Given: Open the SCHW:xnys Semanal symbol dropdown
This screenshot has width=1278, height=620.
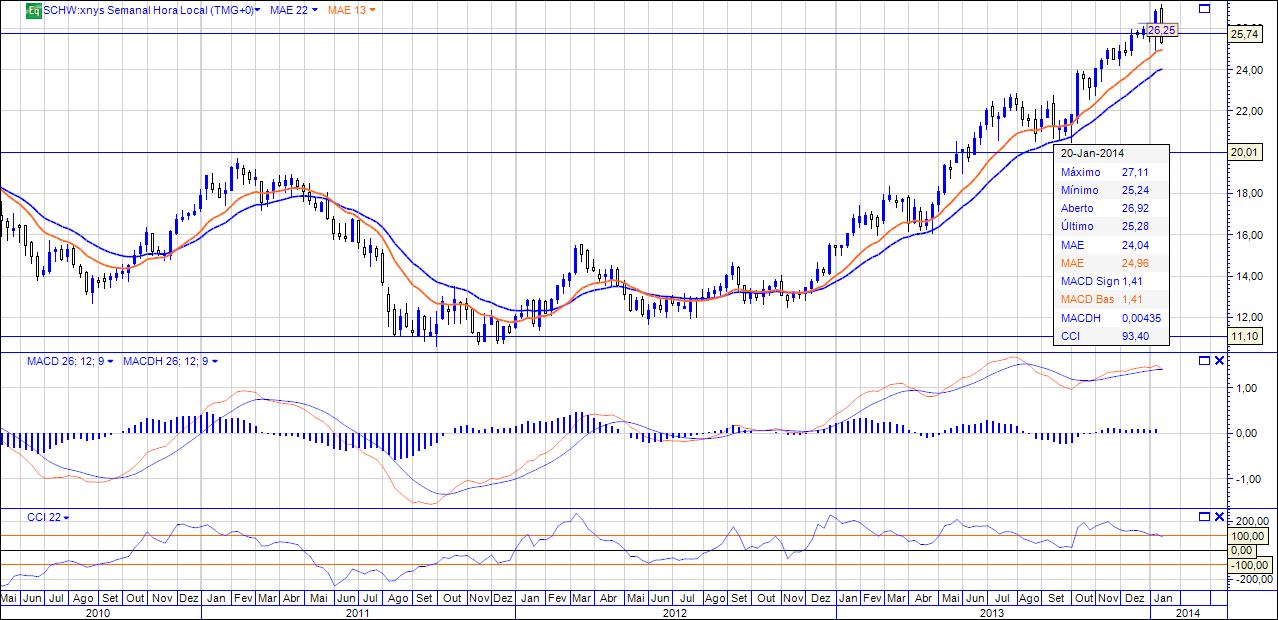Looking at the screenshot, I should click(x=258, y=10).
